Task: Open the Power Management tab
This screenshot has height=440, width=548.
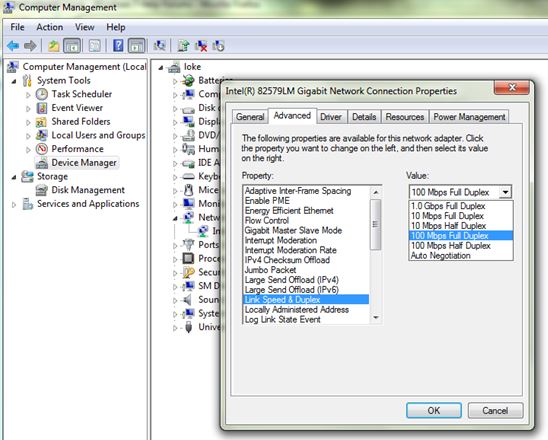Action: click(x=469, y=117)
